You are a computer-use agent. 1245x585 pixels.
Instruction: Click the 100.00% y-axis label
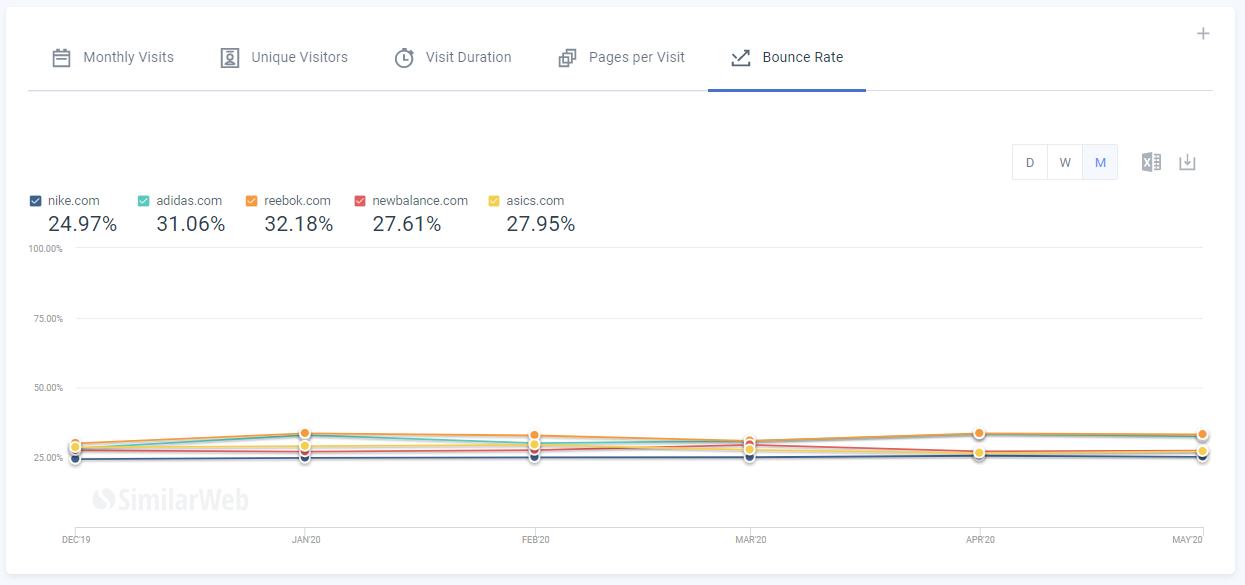pos(45,248)
